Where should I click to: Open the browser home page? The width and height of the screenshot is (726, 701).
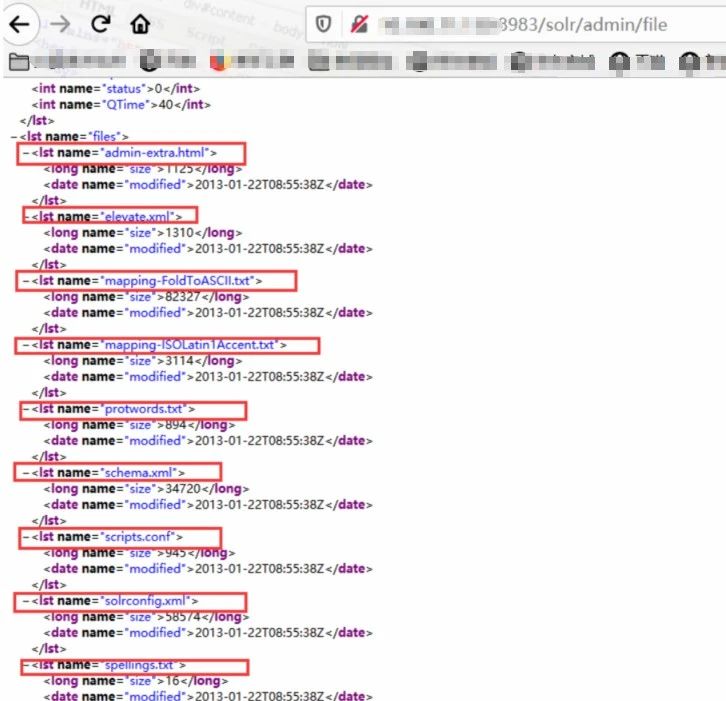click(x=141, y=24)
